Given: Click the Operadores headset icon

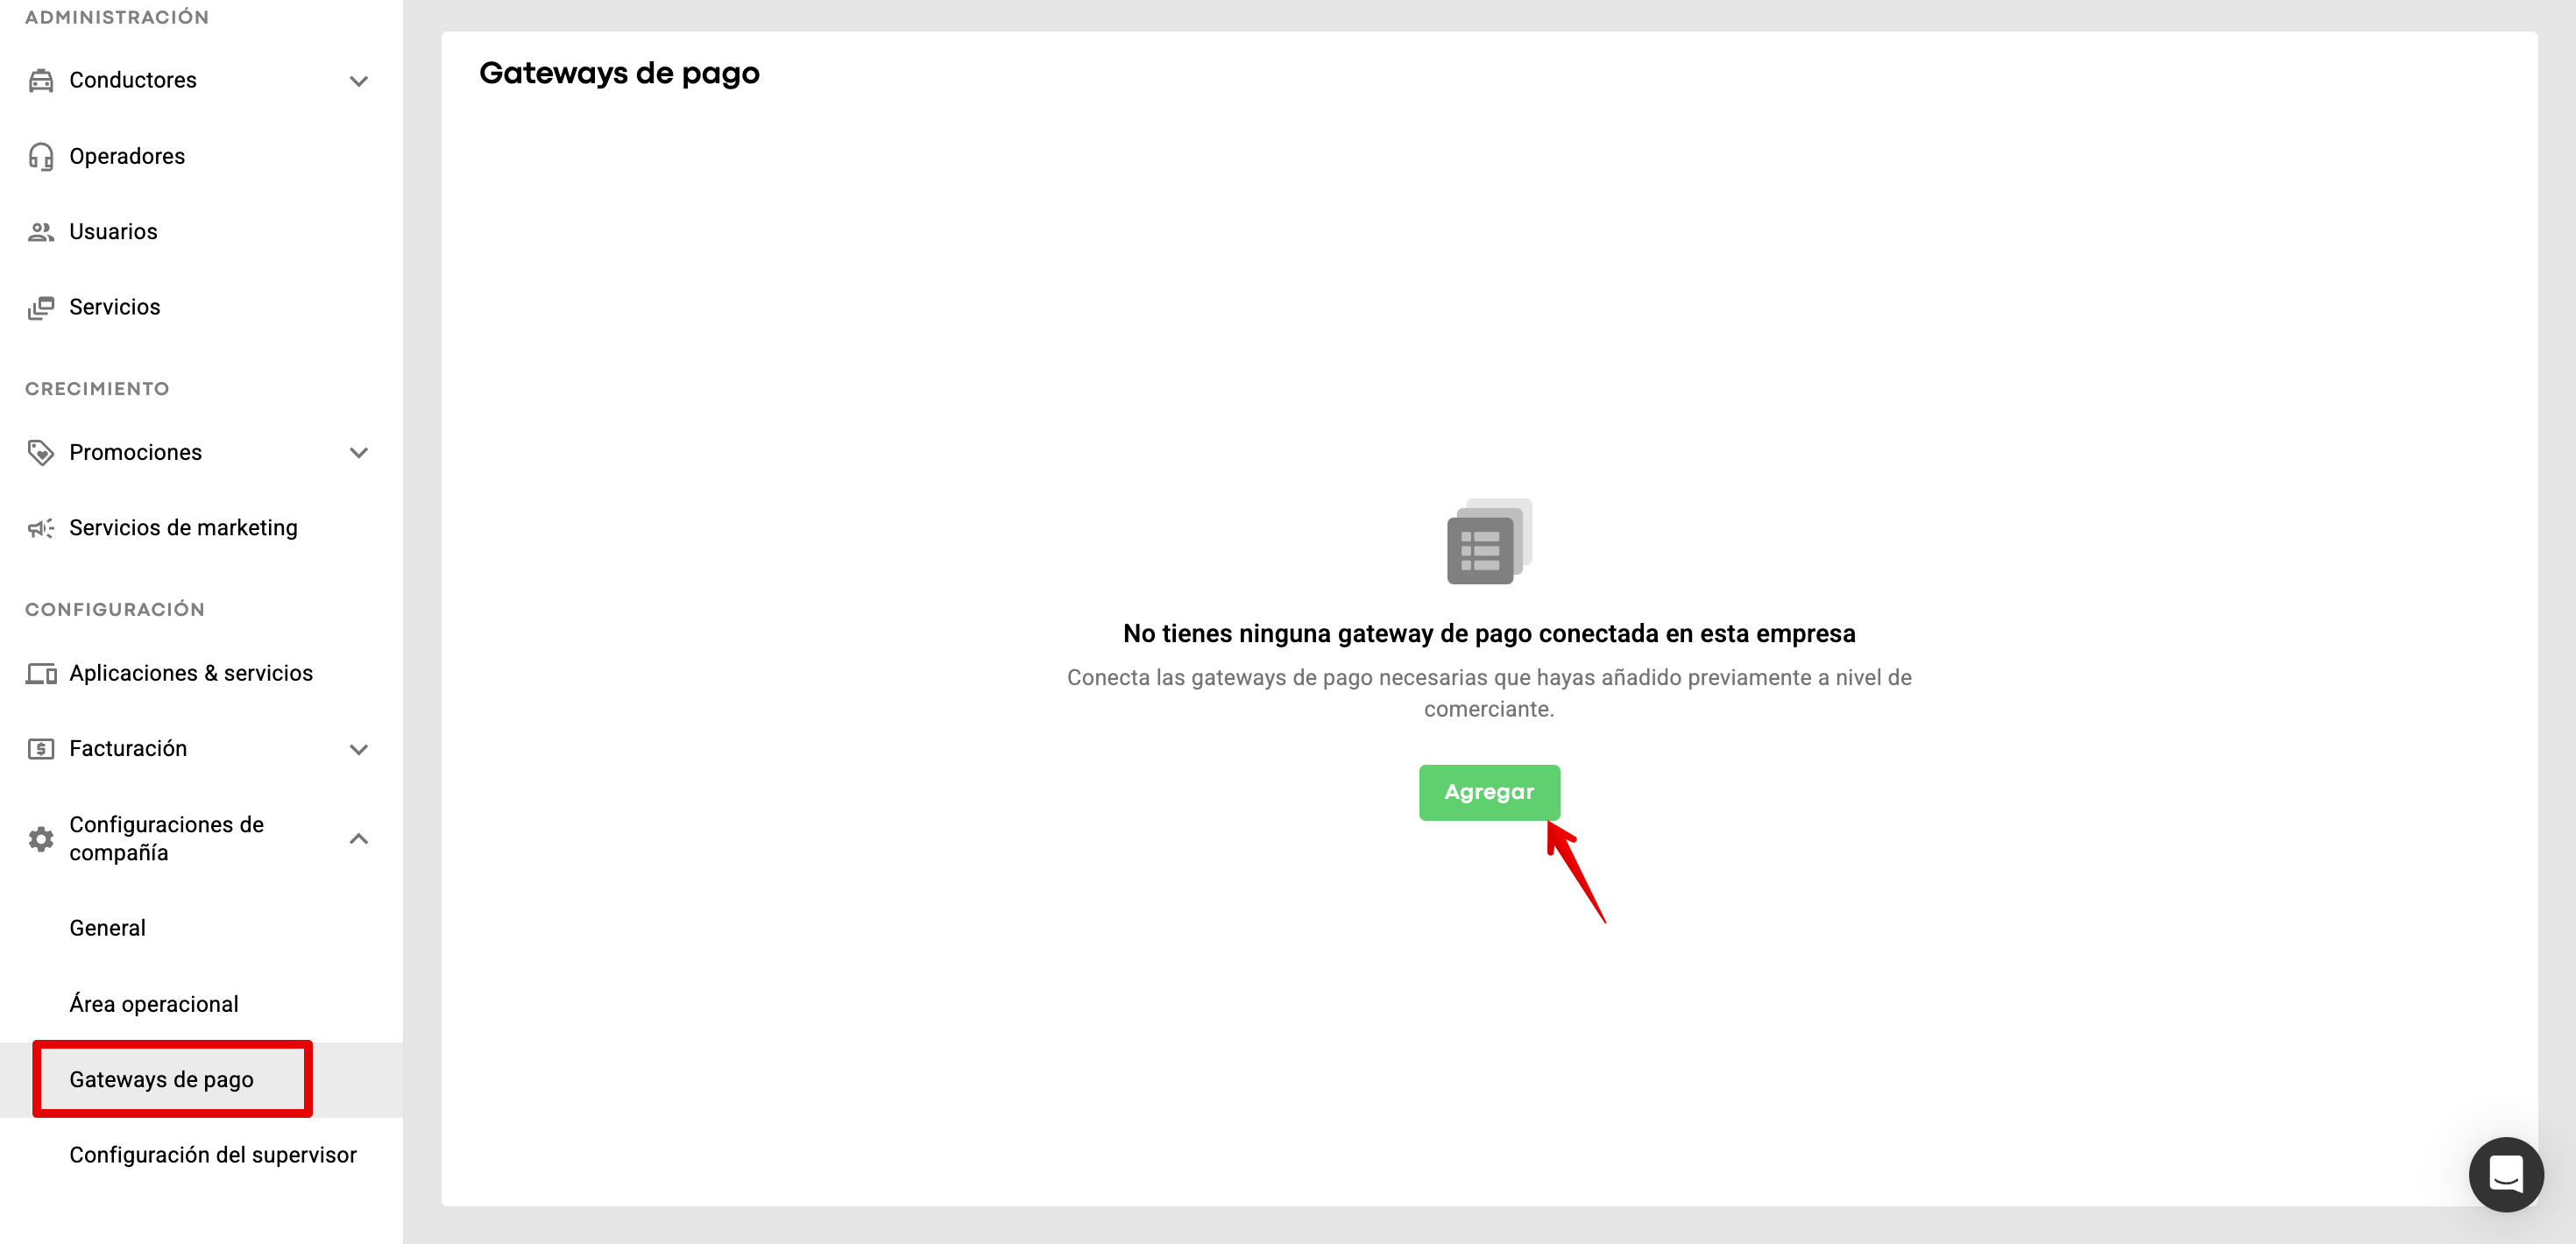Looking at the screenshot, I should pos(41,157).
